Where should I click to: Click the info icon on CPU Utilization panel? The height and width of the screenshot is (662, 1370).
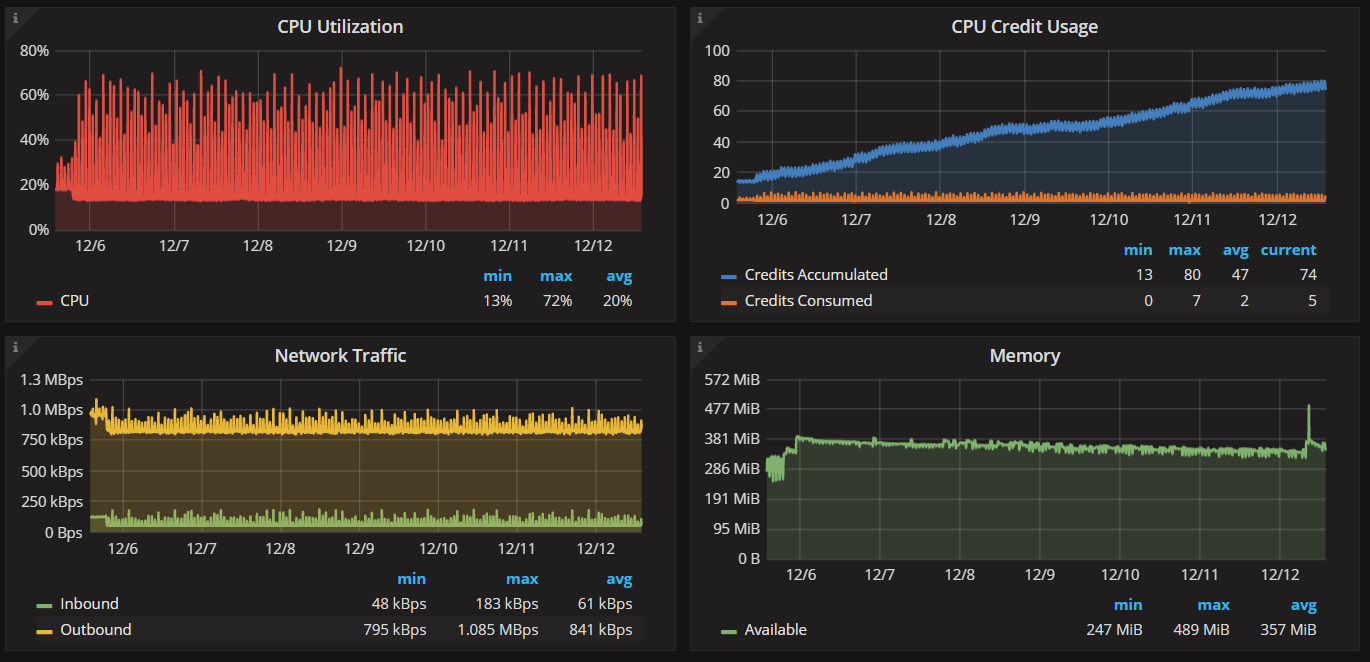pyautogui.click(x=14, y=17)
